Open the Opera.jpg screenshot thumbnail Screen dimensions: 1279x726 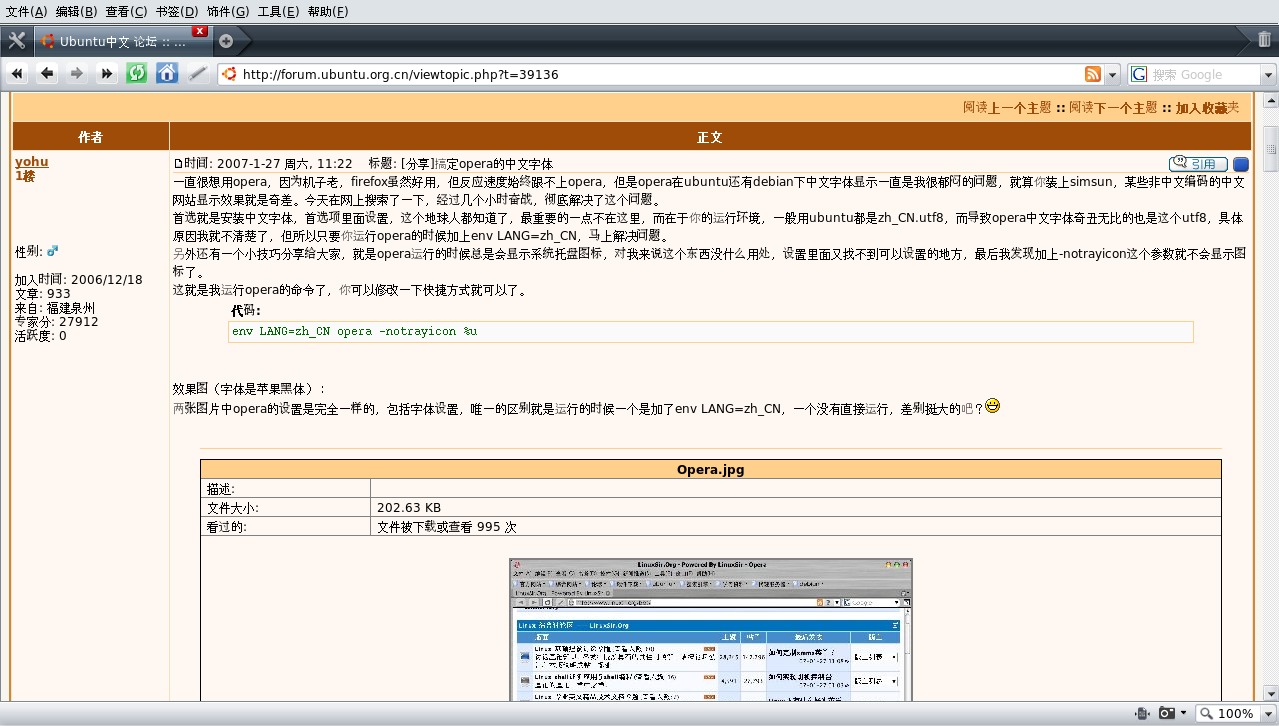711,629
